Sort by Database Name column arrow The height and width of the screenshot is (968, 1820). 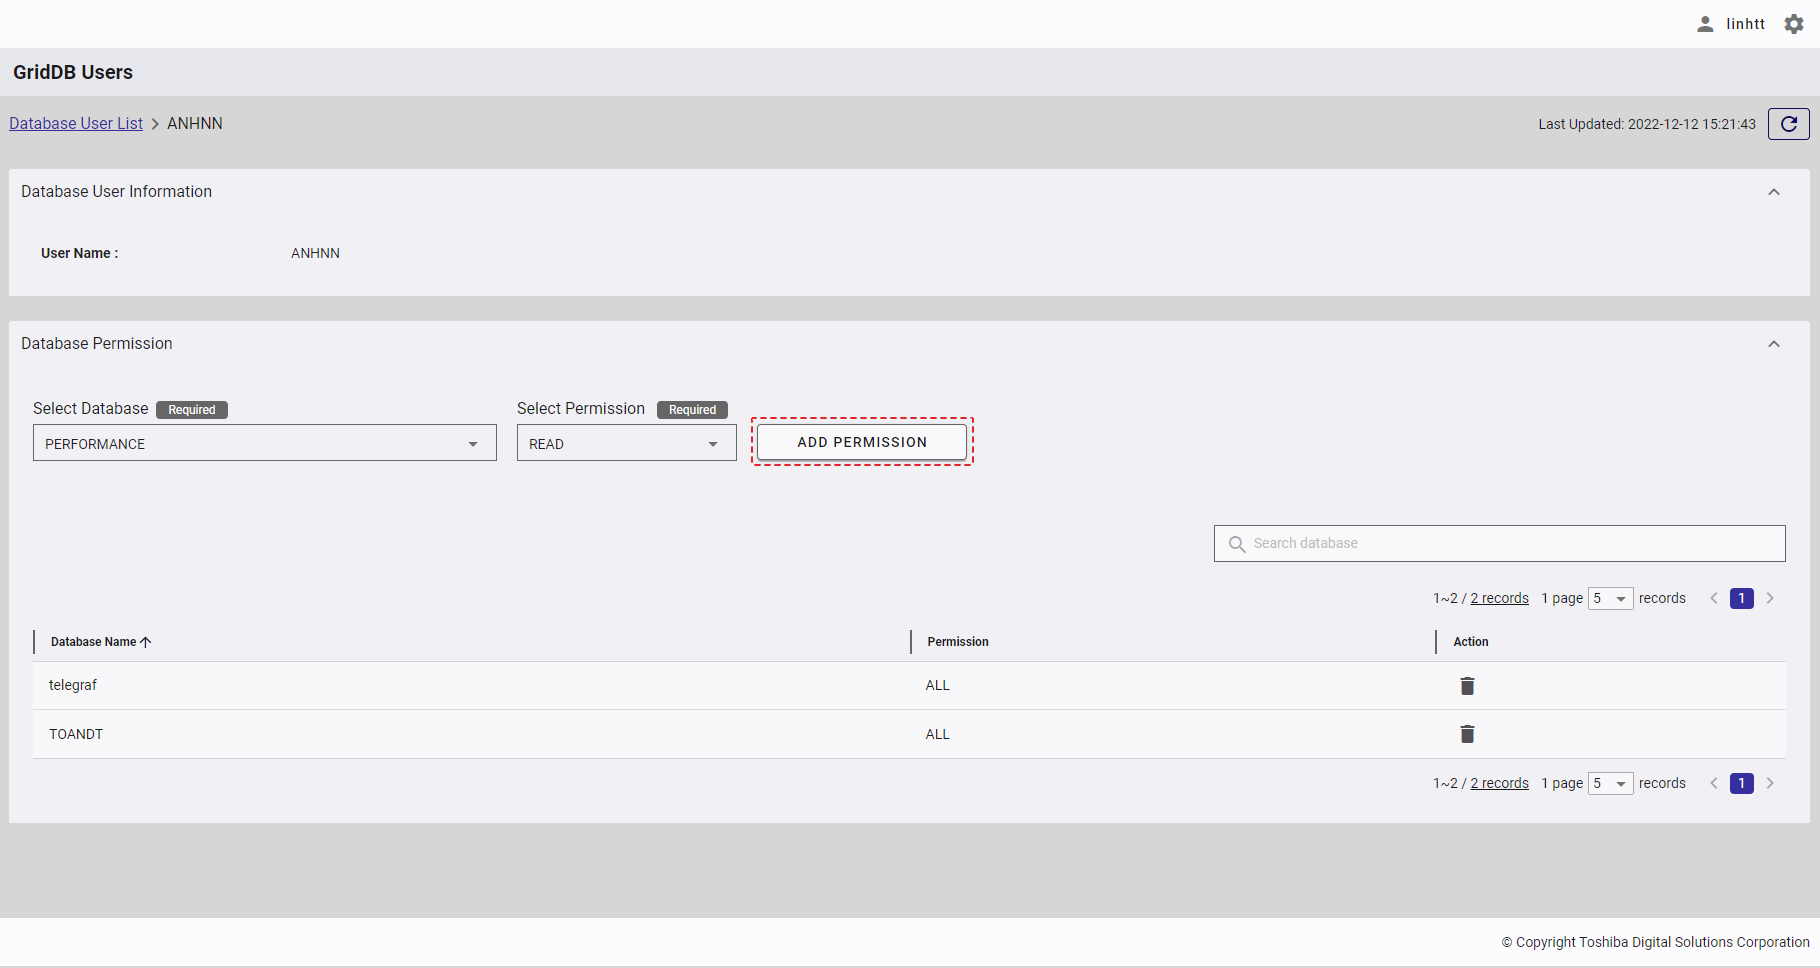point(146,642)
